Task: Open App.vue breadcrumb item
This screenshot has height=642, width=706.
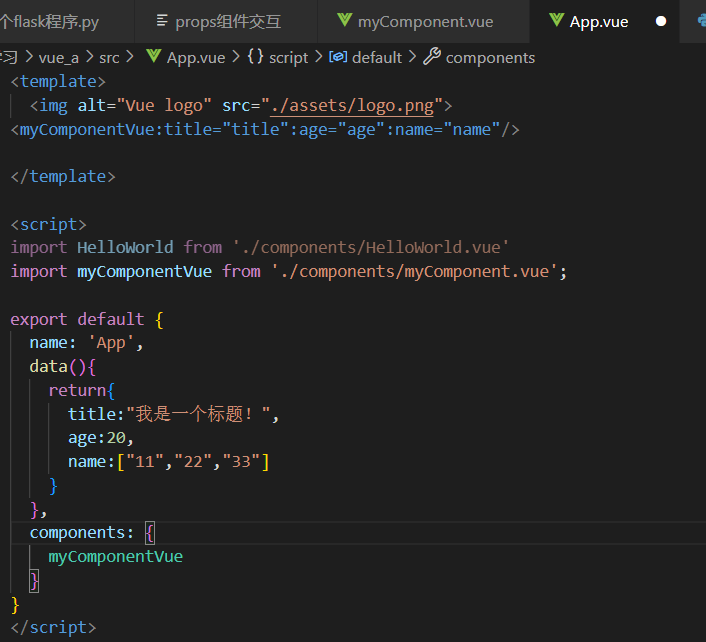Action: pyautogui.click(x=196, y=58)
